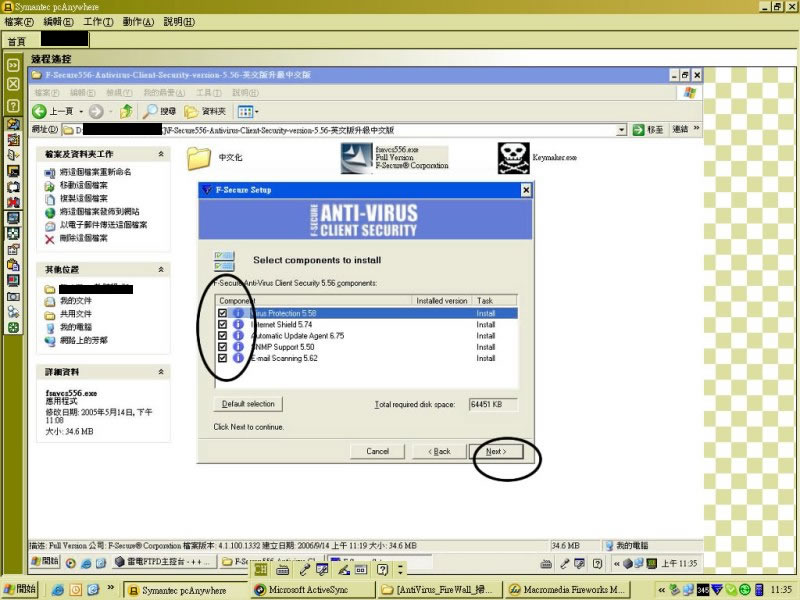The width and height of the screenshot is (800, 600).
Task: Uncheck the Virus Protection 5.58 component
Action: 222,313
